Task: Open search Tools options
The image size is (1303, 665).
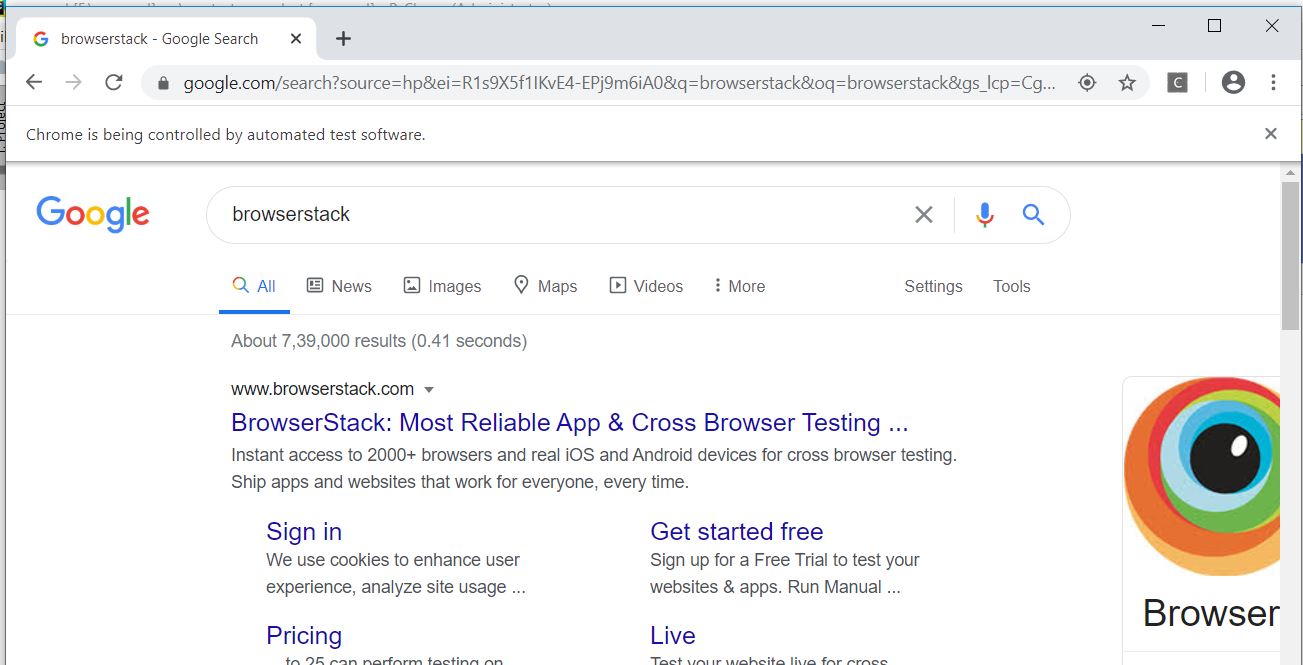Action: click(1011, 286)
